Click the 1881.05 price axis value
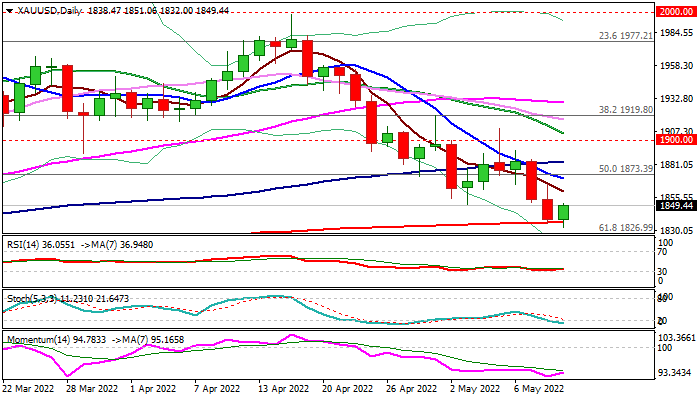The image size is (700, 400). click(677, 165)
